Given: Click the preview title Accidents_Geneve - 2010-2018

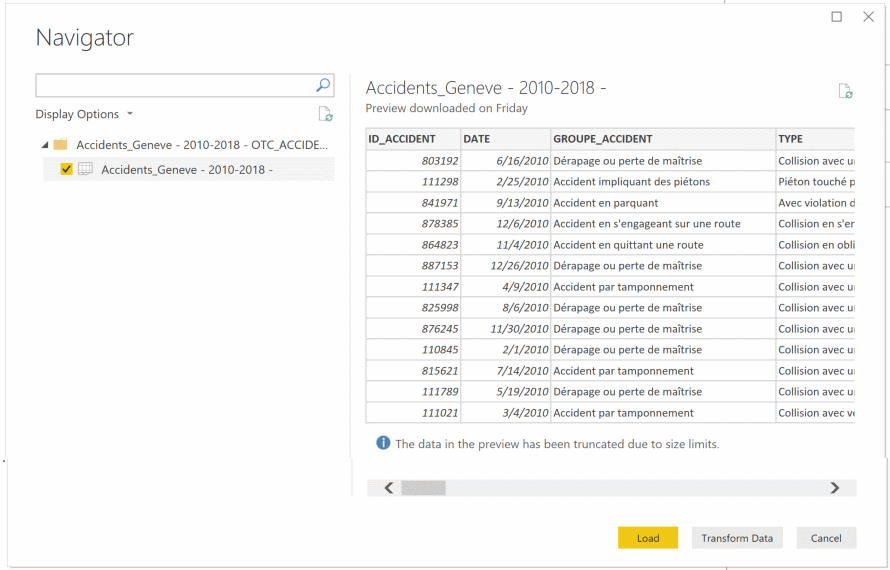Looking at the screenshot, I should (x=485, y=88).
